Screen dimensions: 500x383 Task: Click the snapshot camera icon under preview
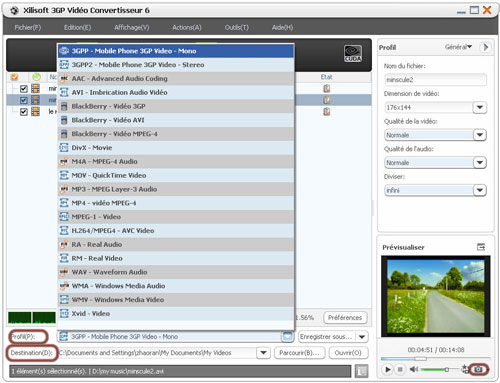coord(478,369)
